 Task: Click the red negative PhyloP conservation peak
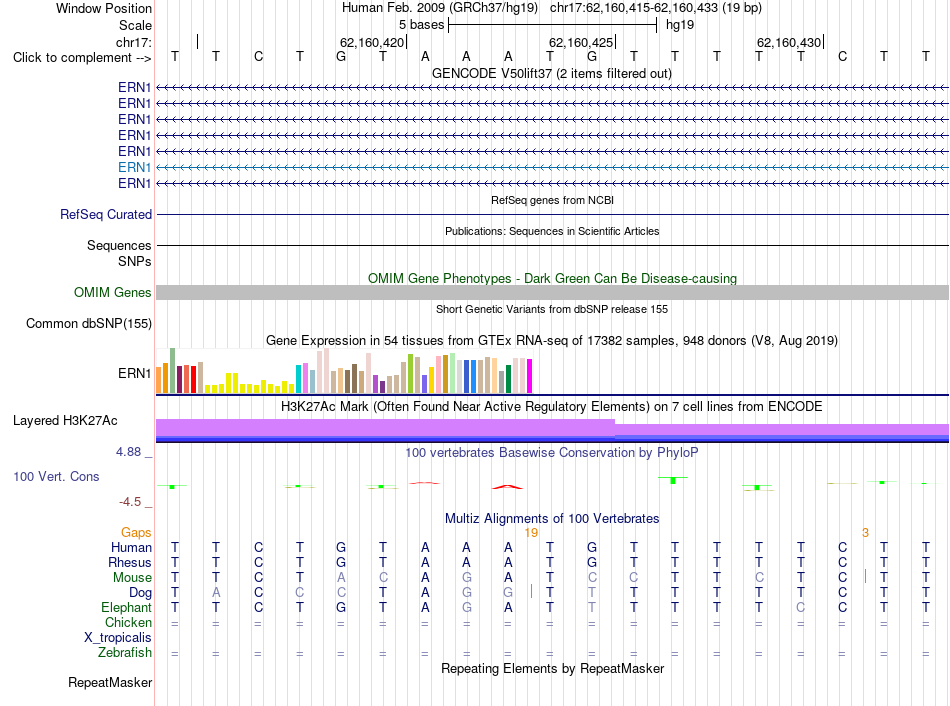(507, 486)
